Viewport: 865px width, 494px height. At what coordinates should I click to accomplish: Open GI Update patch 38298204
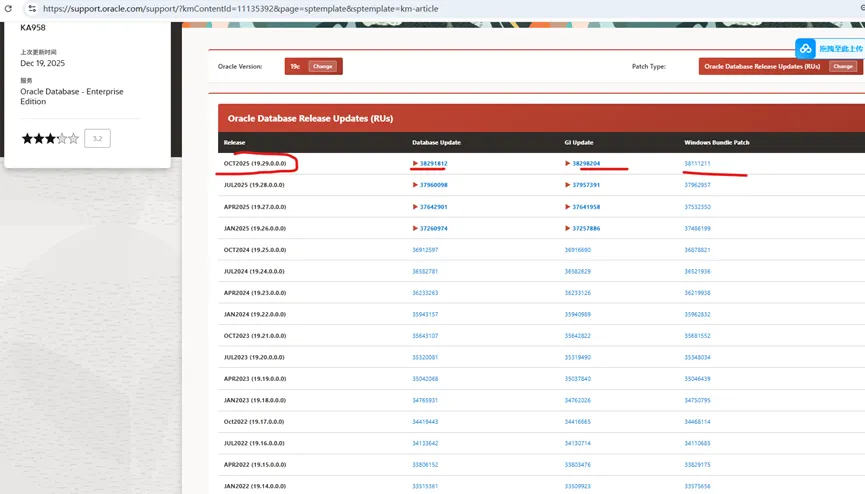tap(586, 163)
